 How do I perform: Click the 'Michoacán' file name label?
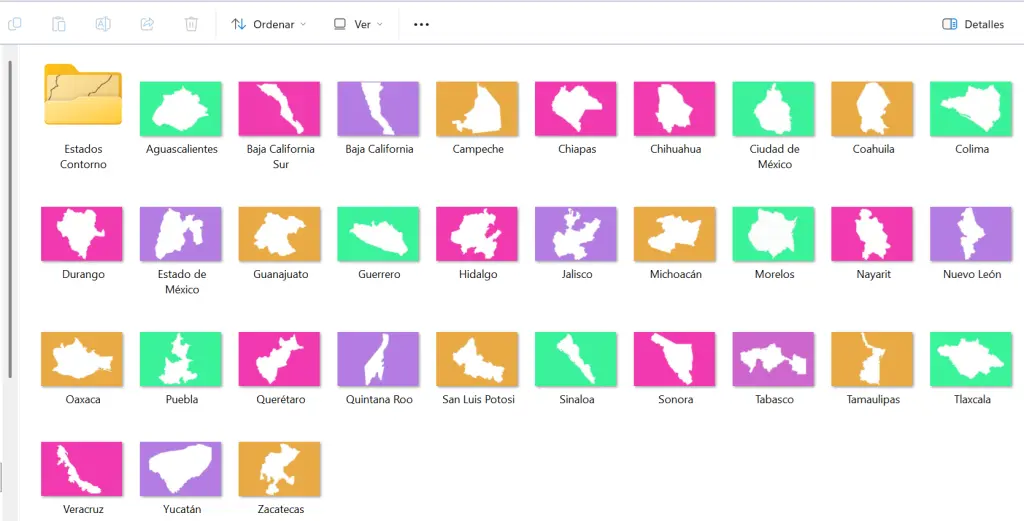tap(676, 274)
